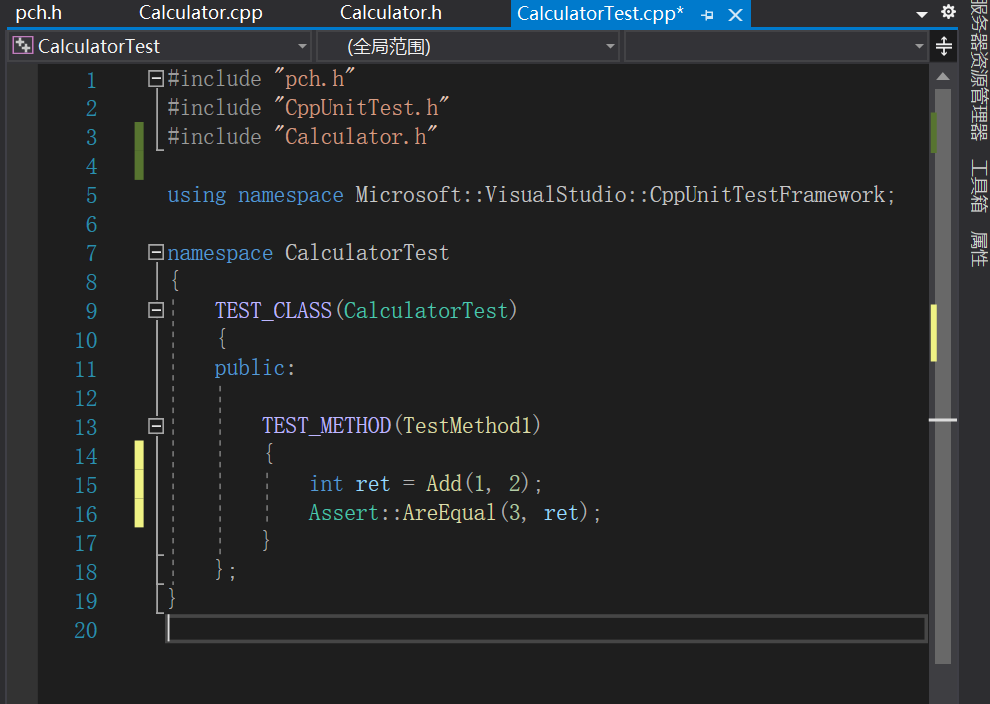990x704 pixels.
Task: Collapse the #include block at line 1
Action: (155, 78)
